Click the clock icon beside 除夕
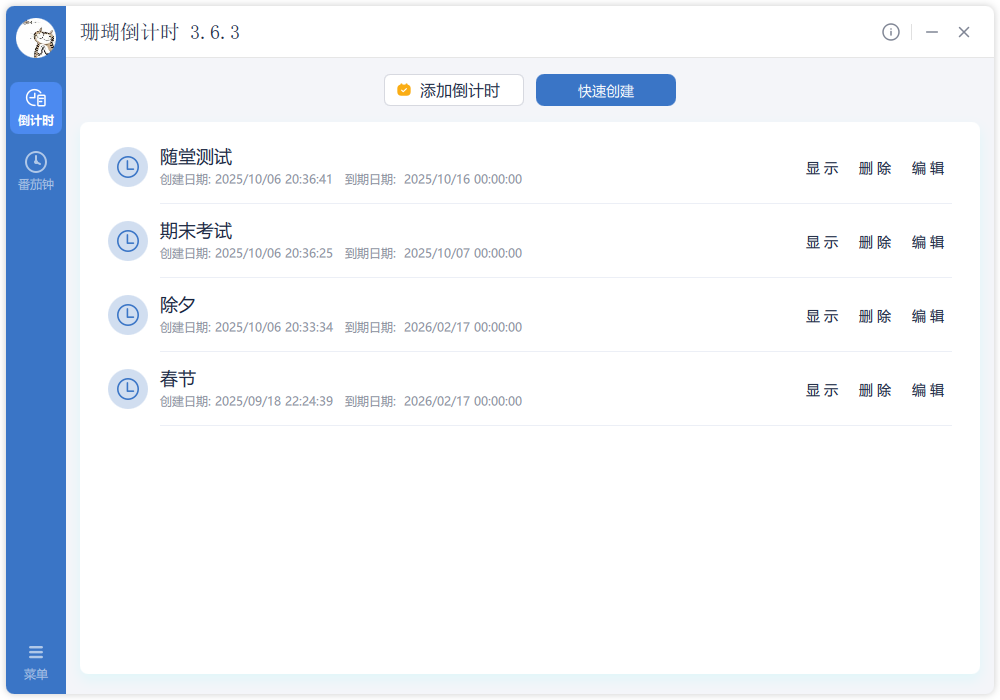Screen dimensions: 1000x700 (128, 315)
